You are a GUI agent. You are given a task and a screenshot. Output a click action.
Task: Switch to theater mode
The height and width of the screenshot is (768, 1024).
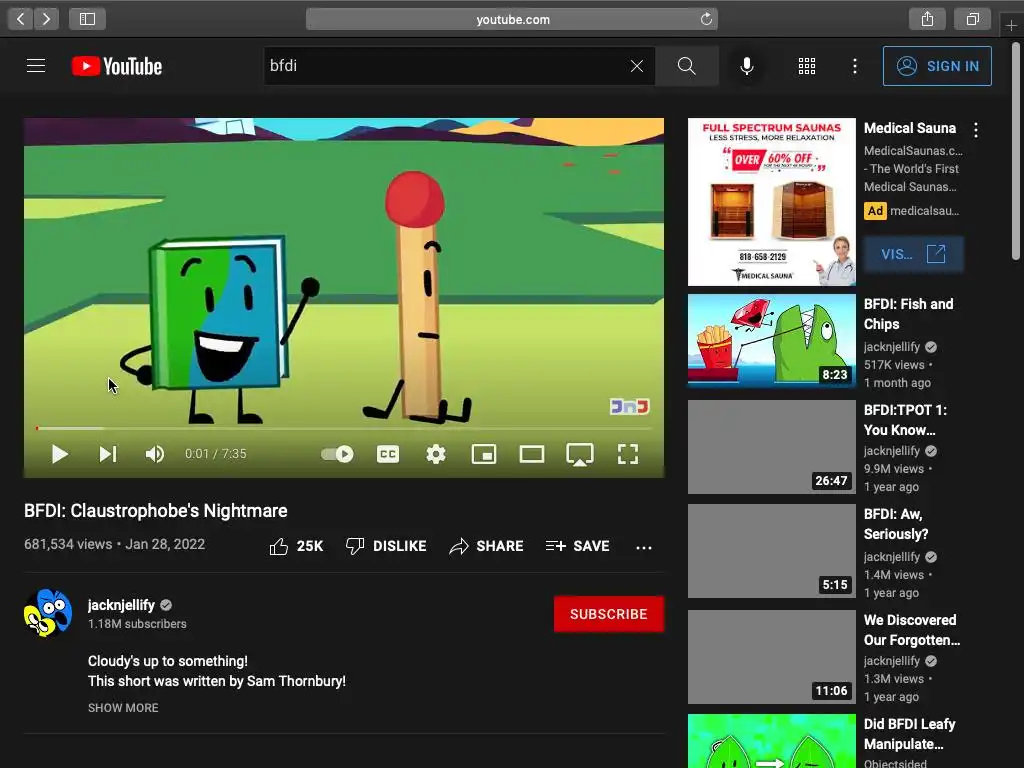[x=532, y=454]
